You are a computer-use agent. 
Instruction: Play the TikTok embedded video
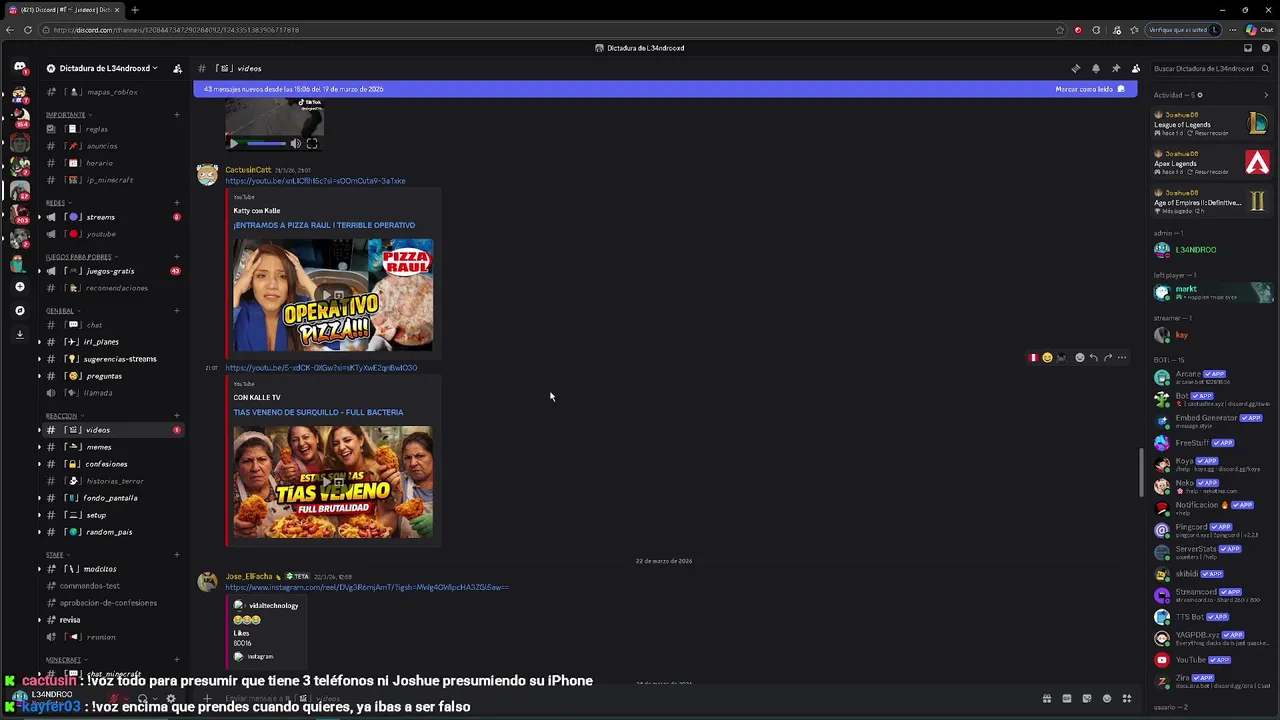coord(234,144)
